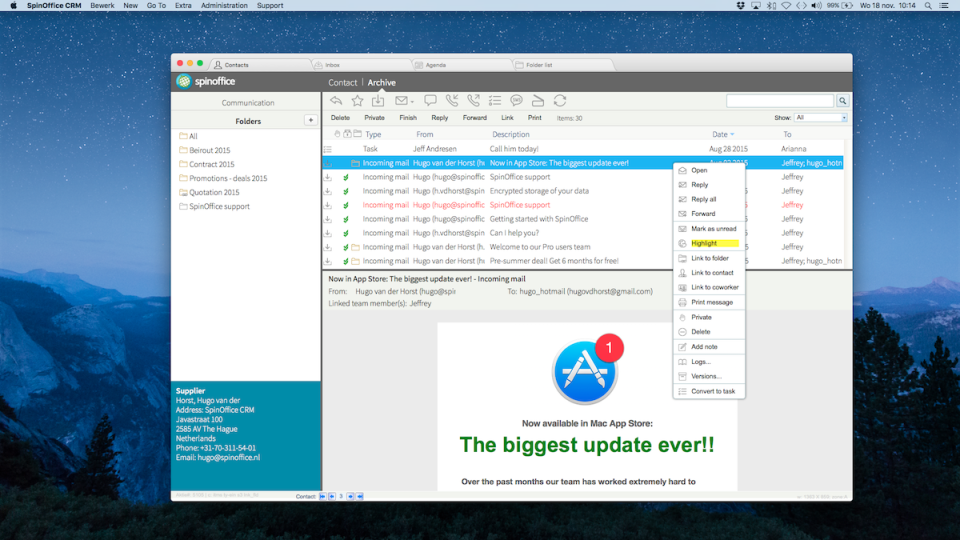The width and height of the screenshot is (960, 540).
Task: Select the Contract 2015 folder
Action: tap(207, 164)
